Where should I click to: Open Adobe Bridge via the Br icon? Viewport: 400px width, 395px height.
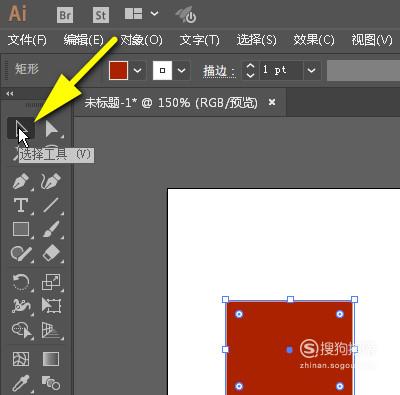[65, 15]
